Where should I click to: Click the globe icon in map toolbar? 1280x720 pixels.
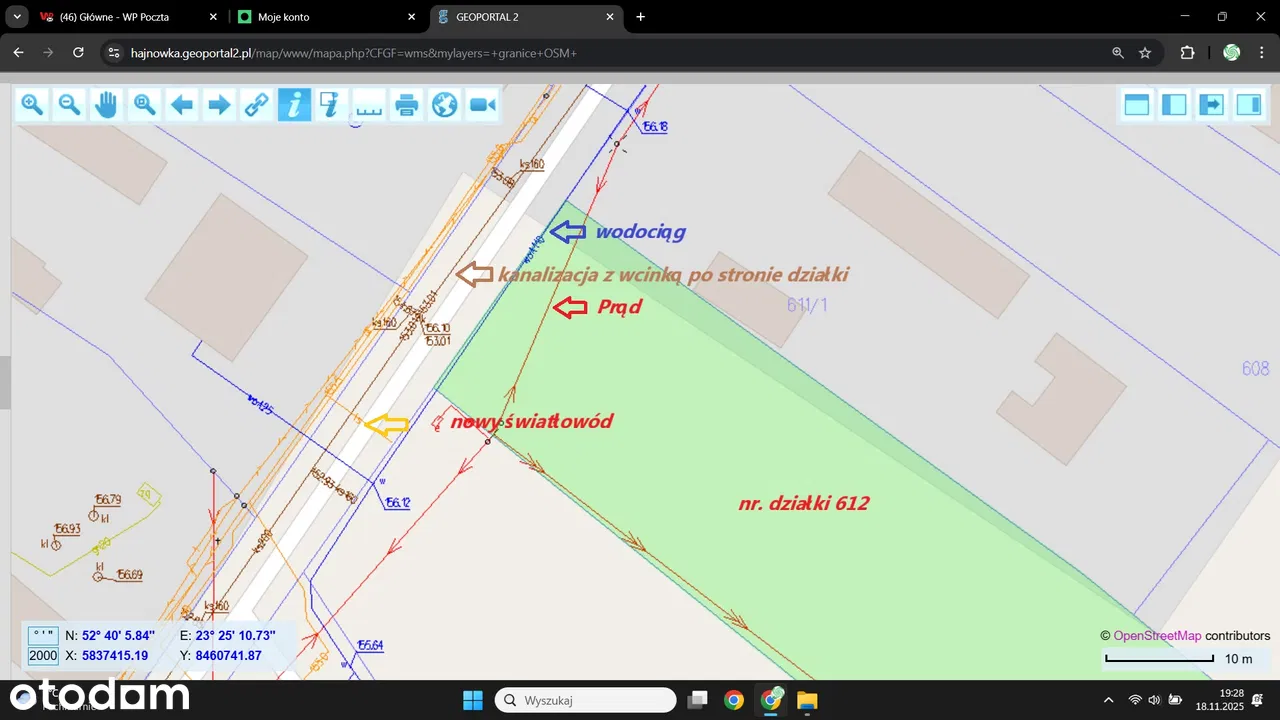[444, 104]
